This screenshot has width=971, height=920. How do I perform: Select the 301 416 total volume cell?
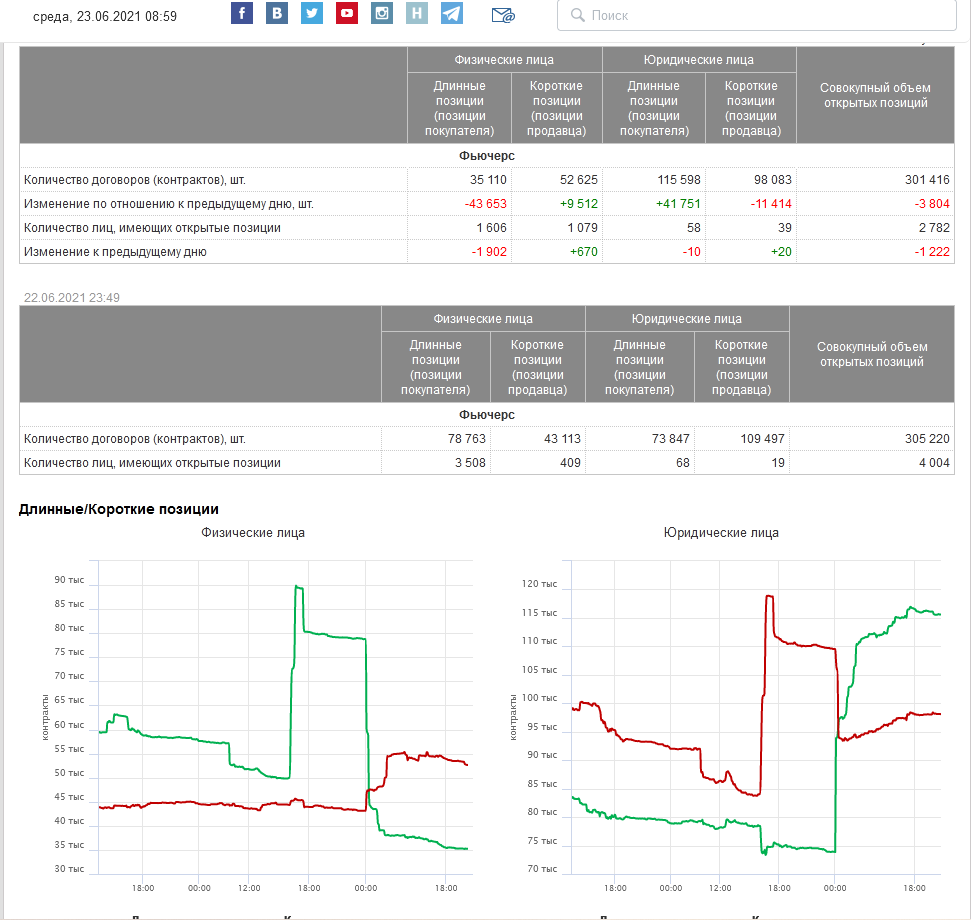[x=920, y=180]
